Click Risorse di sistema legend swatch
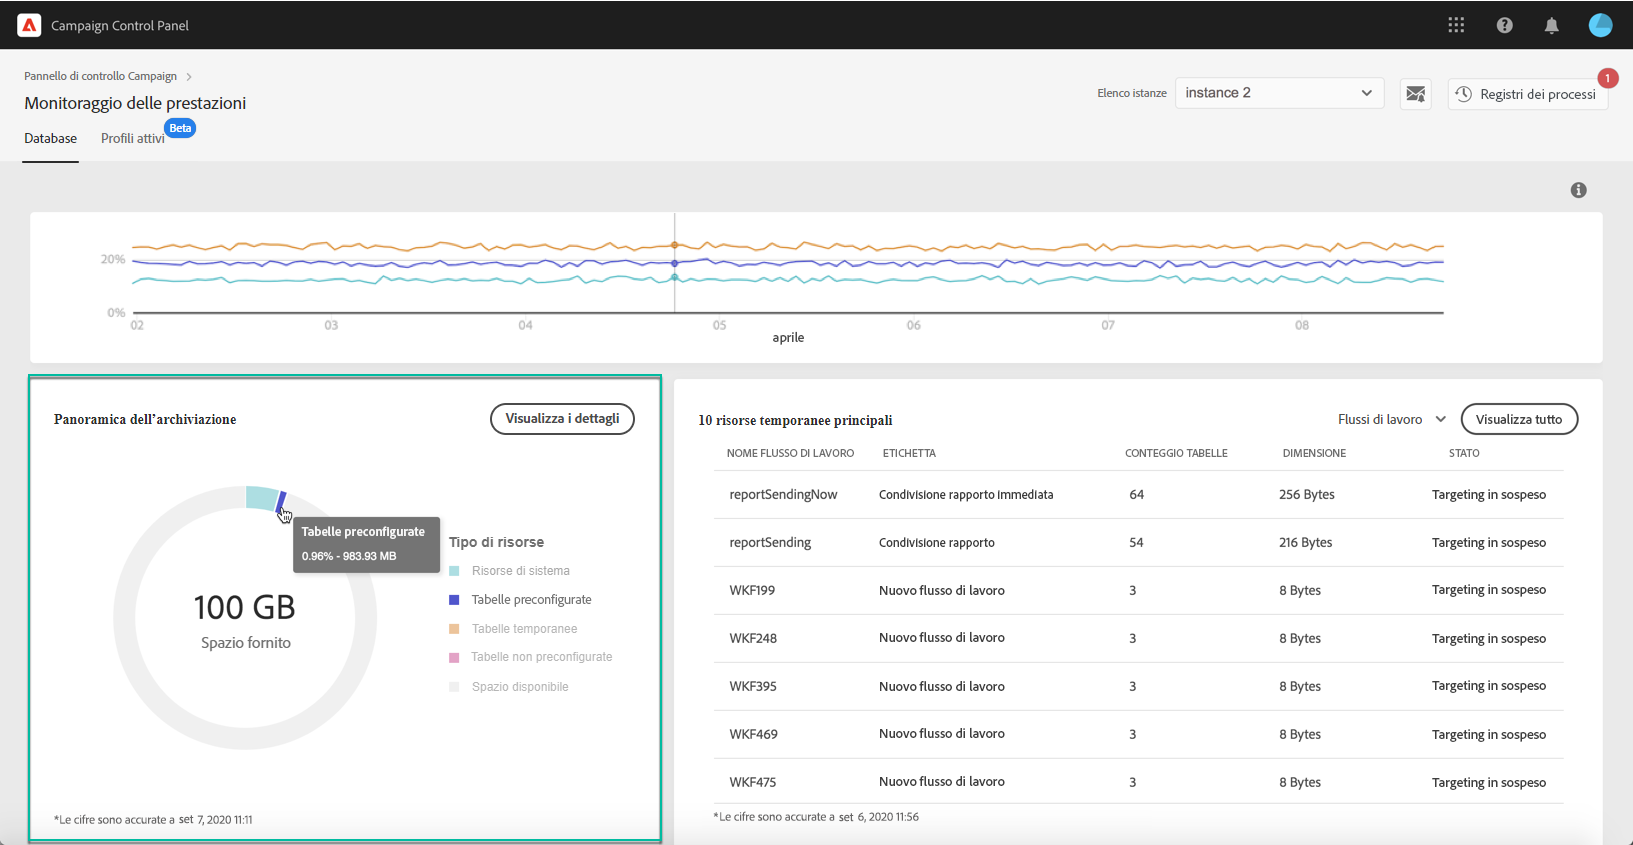Viewport: 1633px width, 845px height. point(454,571)
